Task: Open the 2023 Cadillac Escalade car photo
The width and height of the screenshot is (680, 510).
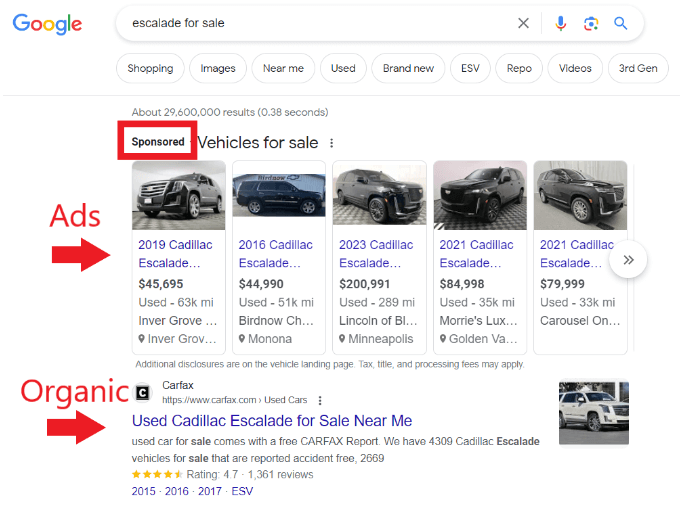Action: [x=380, y=196]
